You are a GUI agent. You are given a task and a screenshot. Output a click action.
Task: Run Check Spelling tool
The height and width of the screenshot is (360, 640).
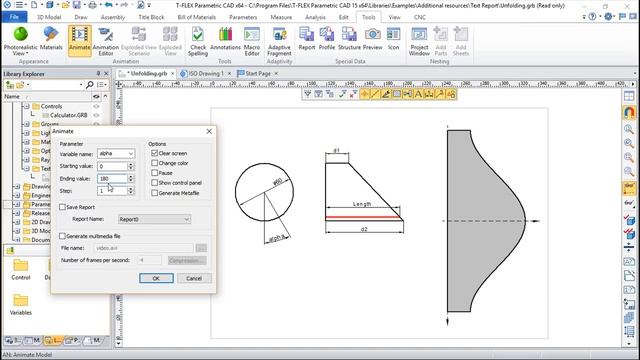pos(198,40)
